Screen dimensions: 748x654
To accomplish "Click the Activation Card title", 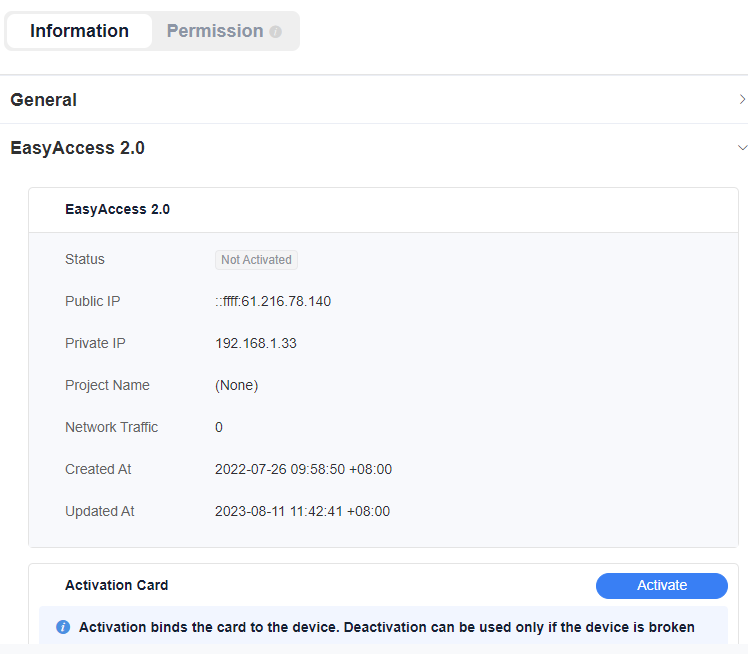I will (x=116, y=585).
